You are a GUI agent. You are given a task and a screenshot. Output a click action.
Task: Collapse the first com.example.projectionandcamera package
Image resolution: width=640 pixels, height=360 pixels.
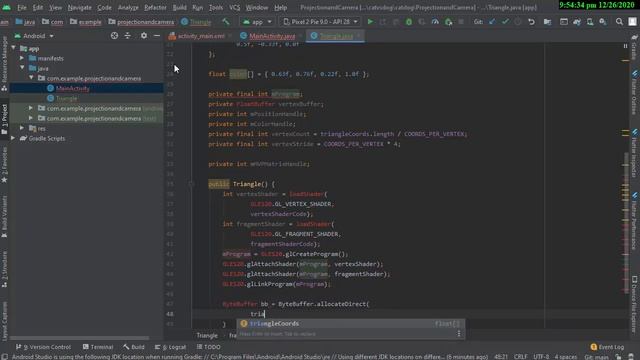31,78
